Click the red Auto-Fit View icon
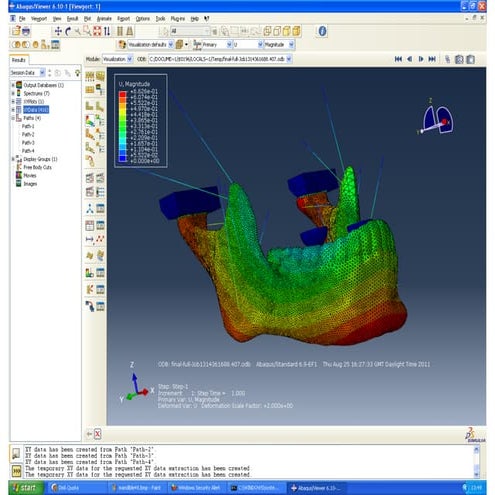This screenshot has width=495, height=495. pyautogui.click(x=97, y=31)
